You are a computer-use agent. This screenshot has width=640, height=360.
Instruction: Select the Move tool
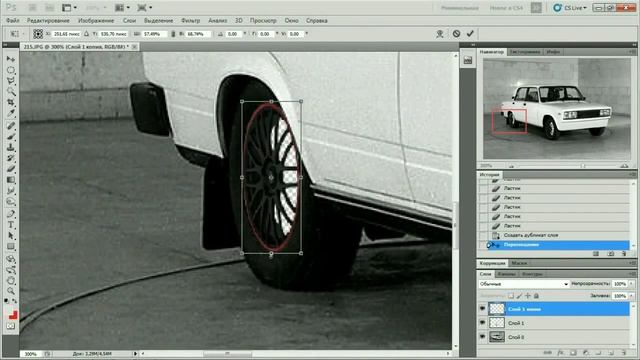(x=11, y=59)
